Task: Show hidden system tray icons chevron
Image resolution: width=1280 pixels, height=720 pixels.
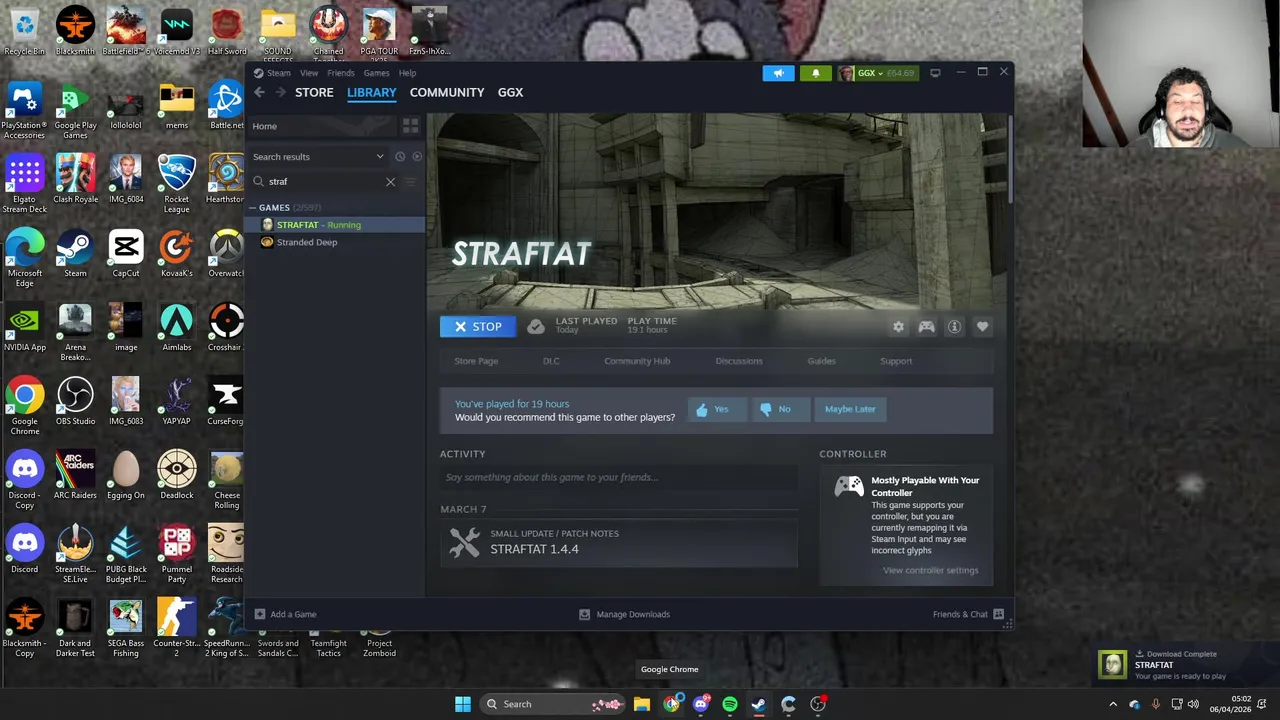Action: [x=1113, y=704]
